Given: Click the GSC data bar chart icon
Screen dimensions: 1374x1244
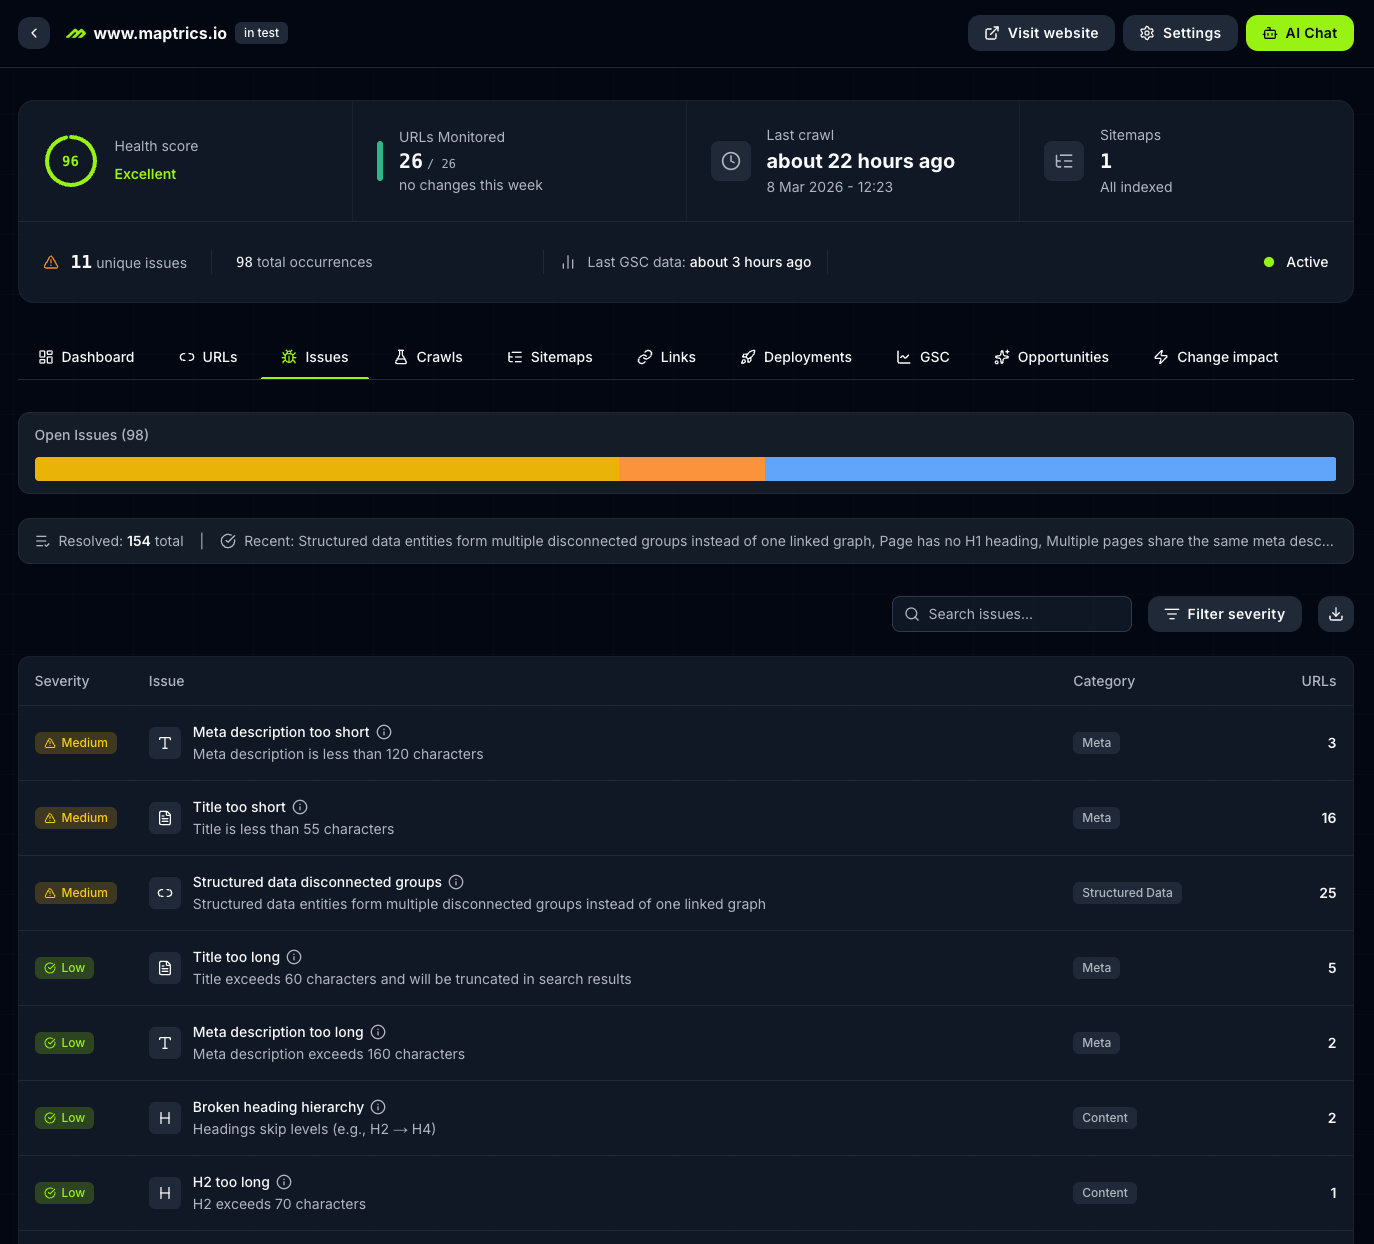Looking at the screenshot, I should (568, 262).
